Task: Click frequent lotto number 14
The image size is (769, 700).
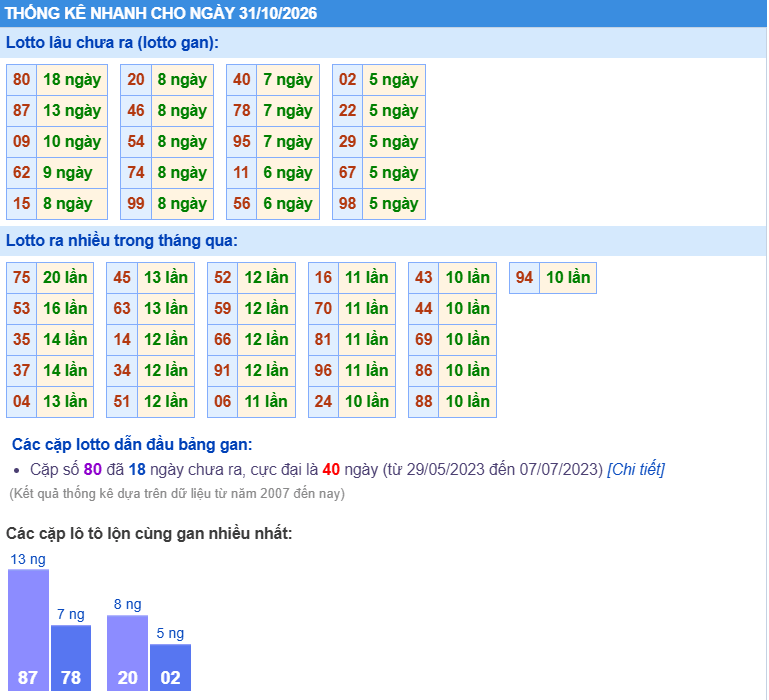Action: (122, 339)
